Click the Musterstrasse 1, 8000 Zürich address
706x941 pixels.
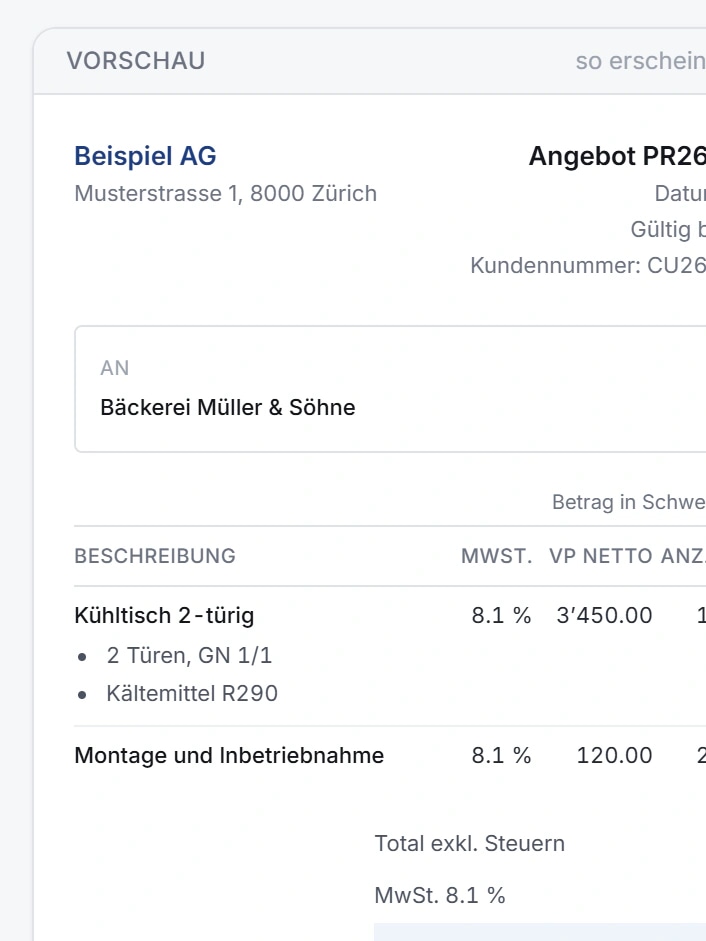[226, 194]
